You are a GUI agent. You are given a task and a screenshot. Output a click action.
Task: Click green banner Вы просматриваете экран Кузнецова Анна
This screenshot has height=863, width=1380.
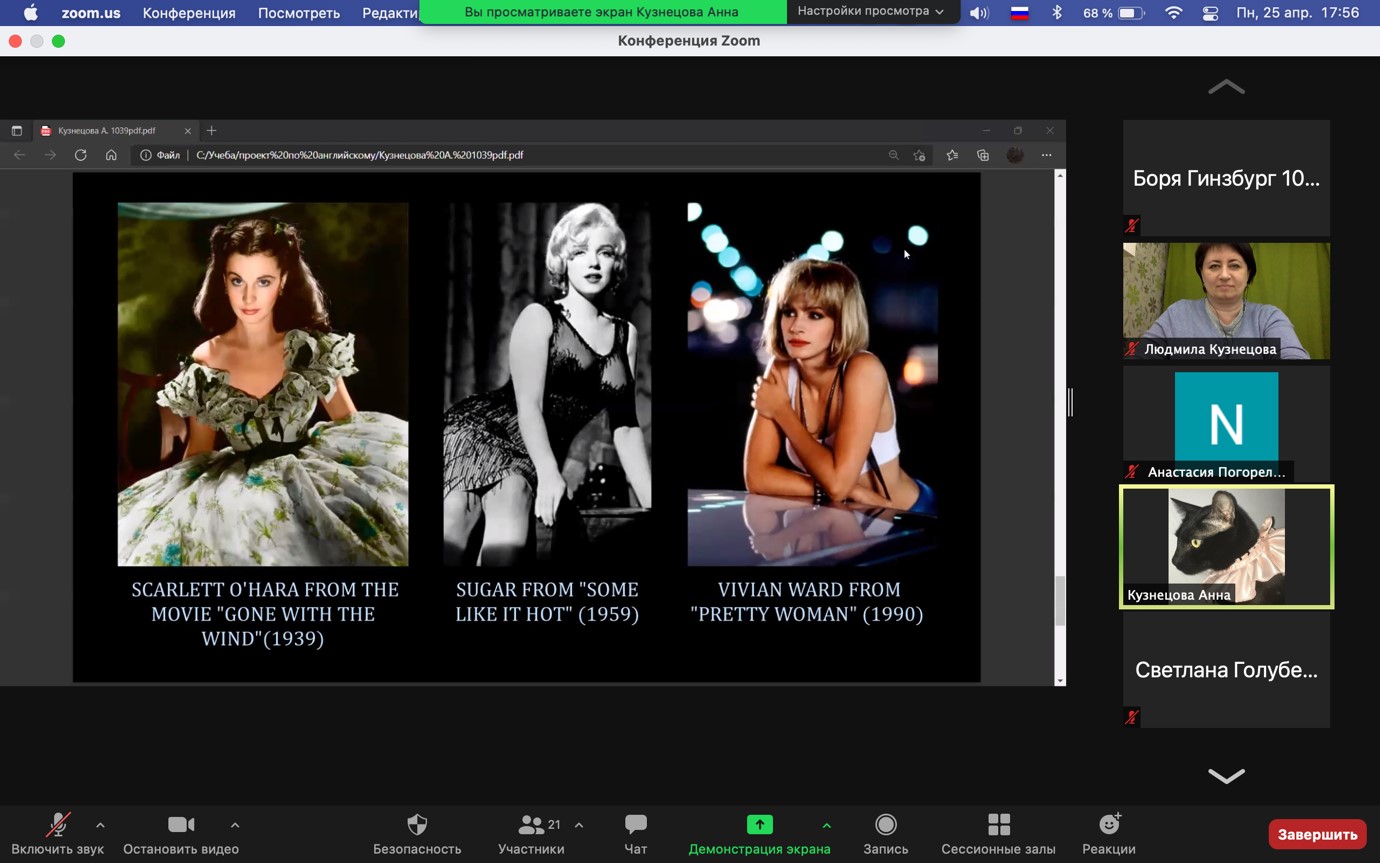click(x=602, y=12)
